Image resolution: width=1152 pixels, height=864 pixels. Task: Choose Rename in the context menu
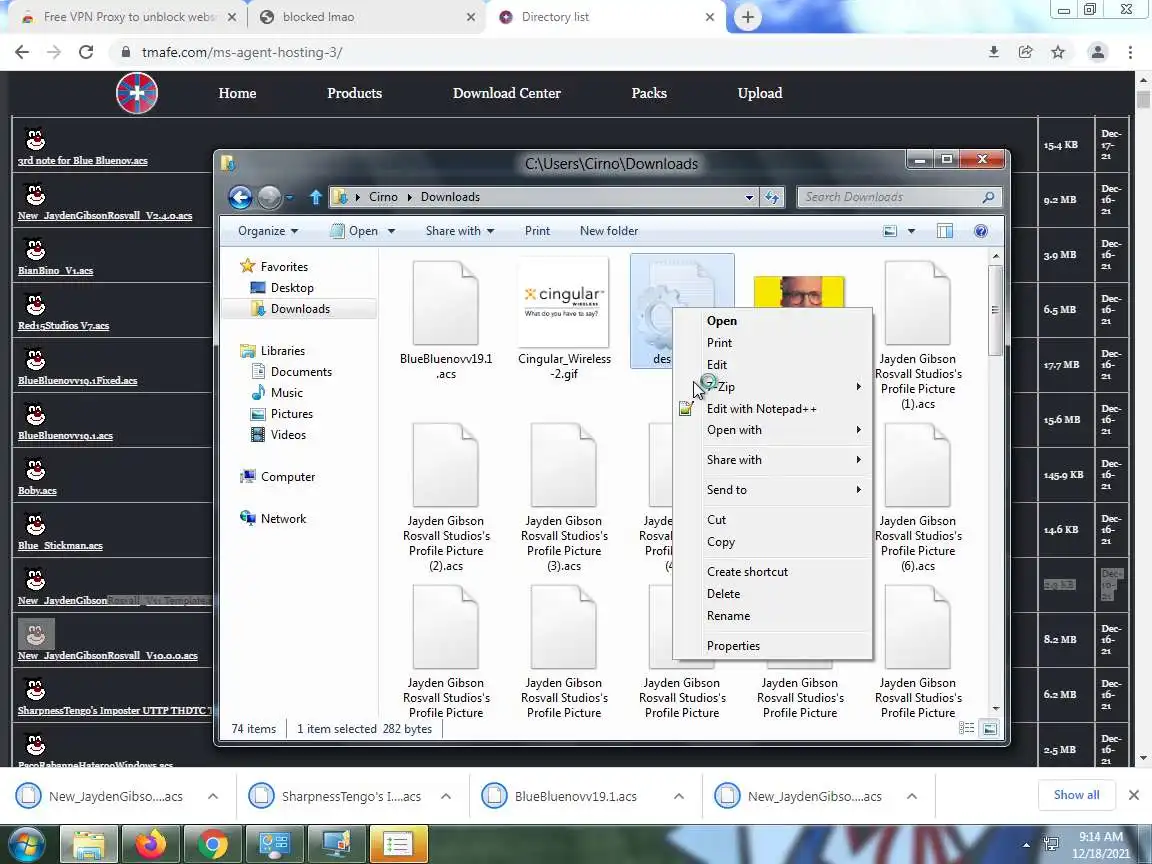(x=774, y=616)
